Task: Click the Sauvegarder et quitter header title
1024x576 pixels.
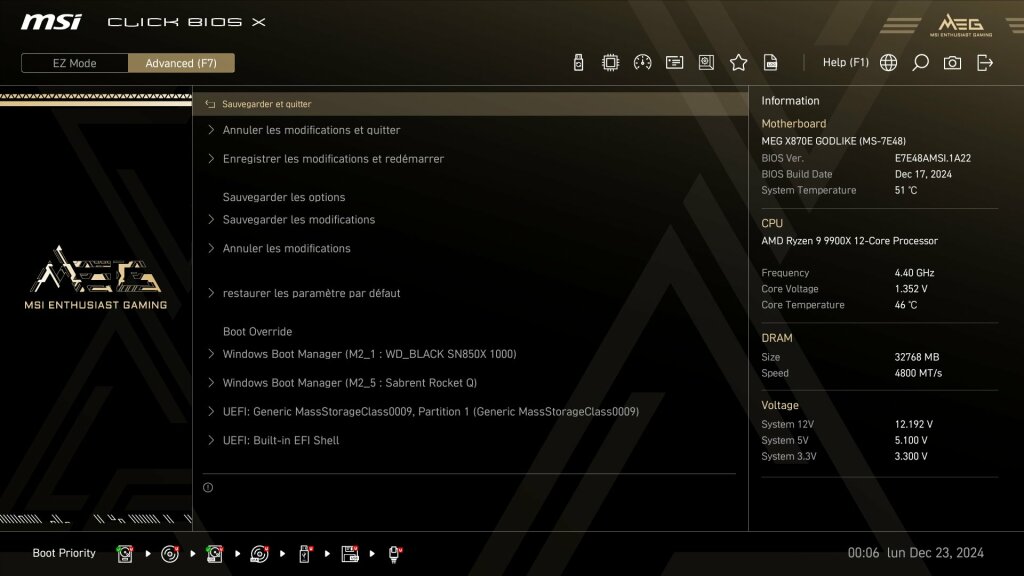Action: [x=266, y=104]
